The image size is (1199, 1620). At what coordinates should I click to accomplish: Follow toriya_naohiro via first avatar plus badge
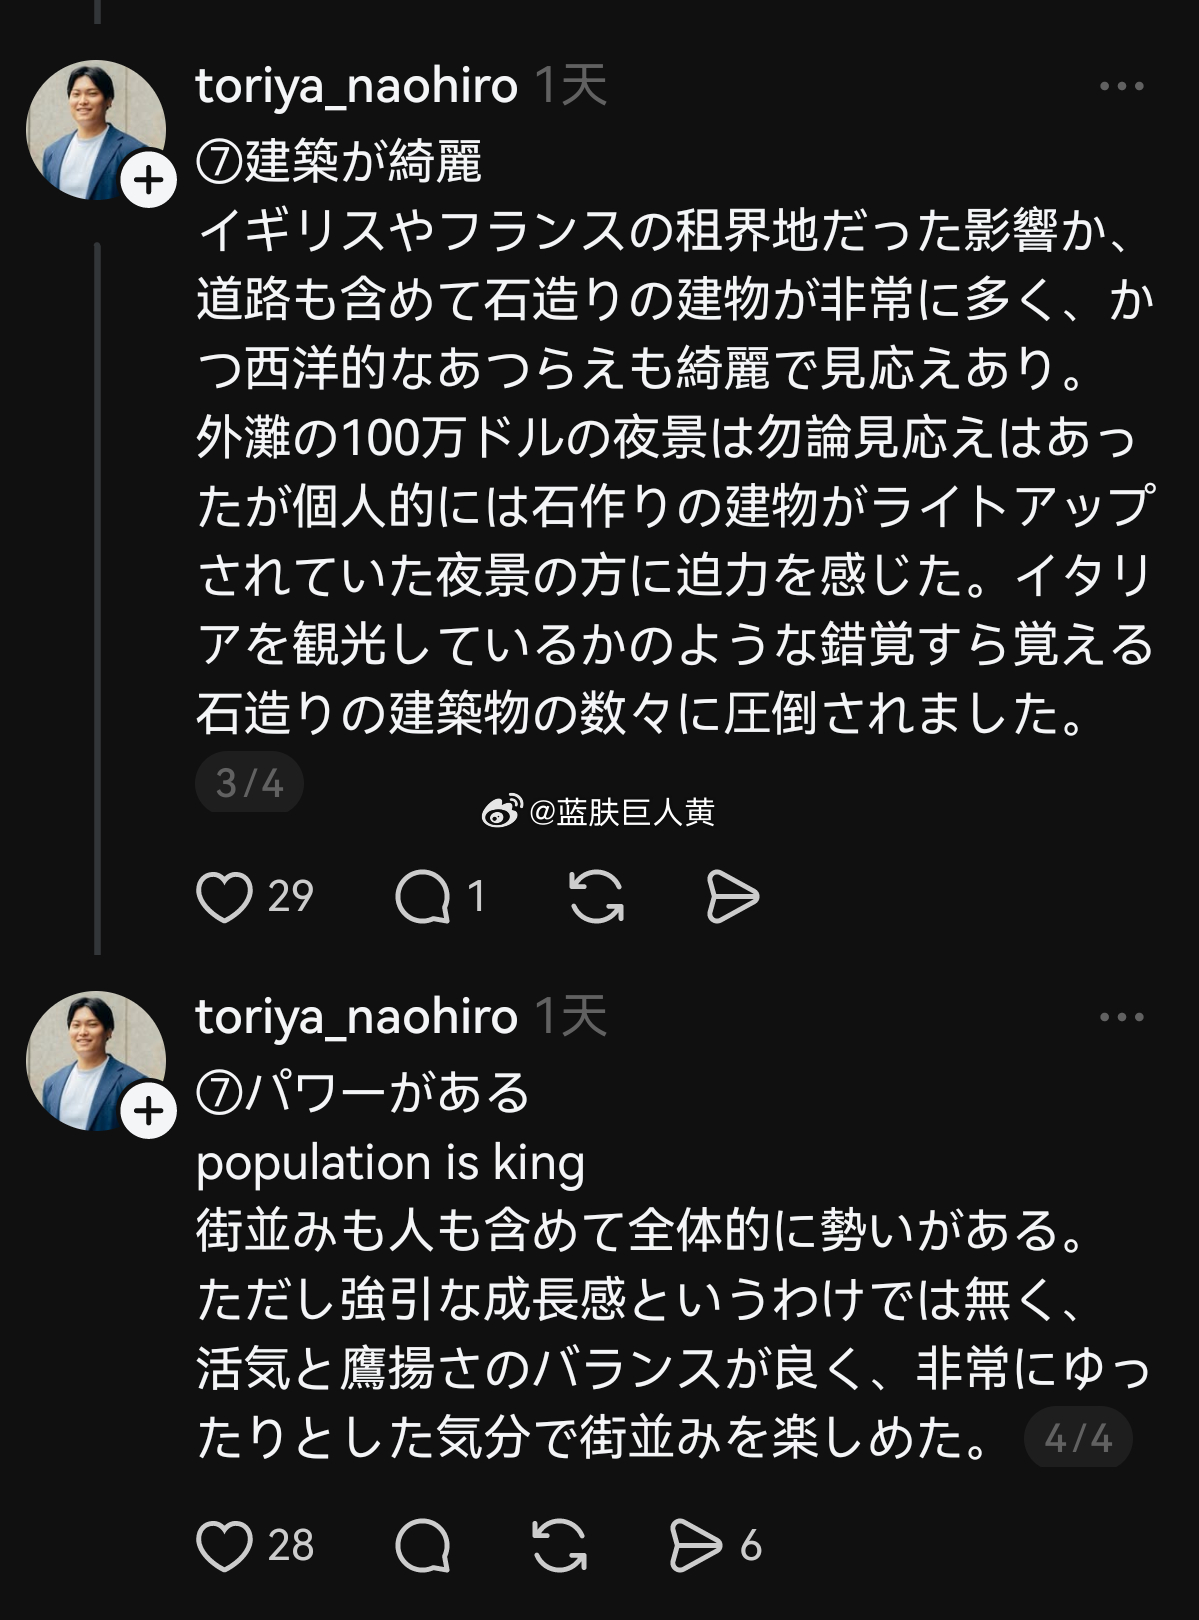149,181
